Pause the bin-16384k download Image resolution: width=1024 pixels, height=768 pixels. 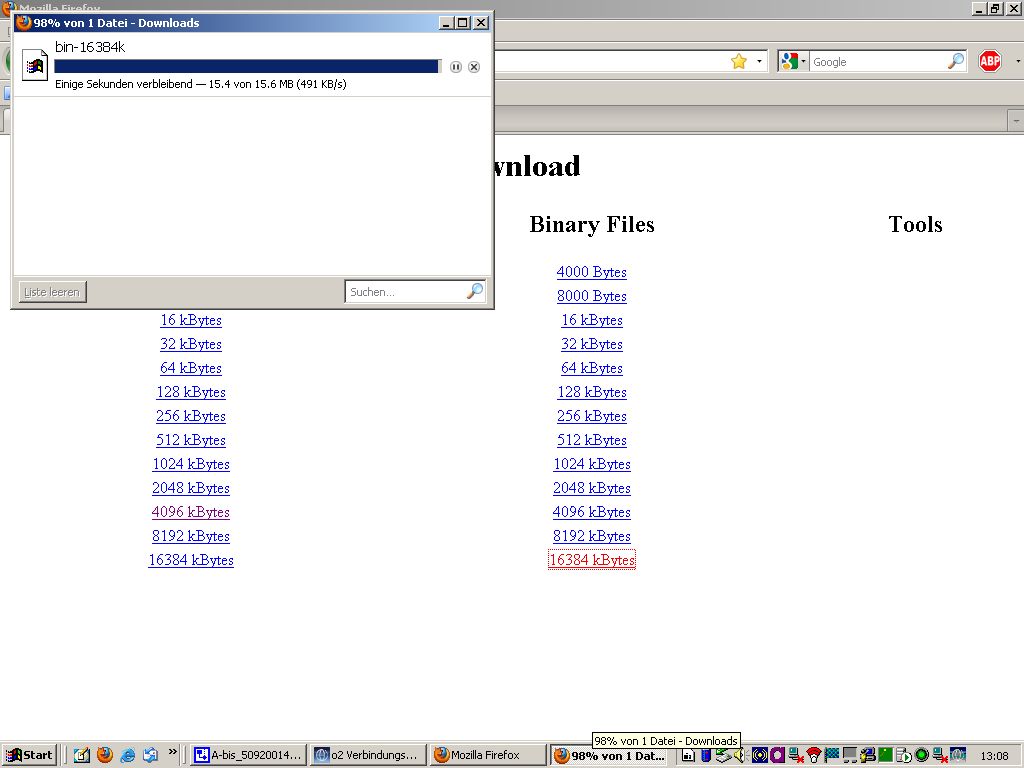pyautogui.click(x=456, y=67)
